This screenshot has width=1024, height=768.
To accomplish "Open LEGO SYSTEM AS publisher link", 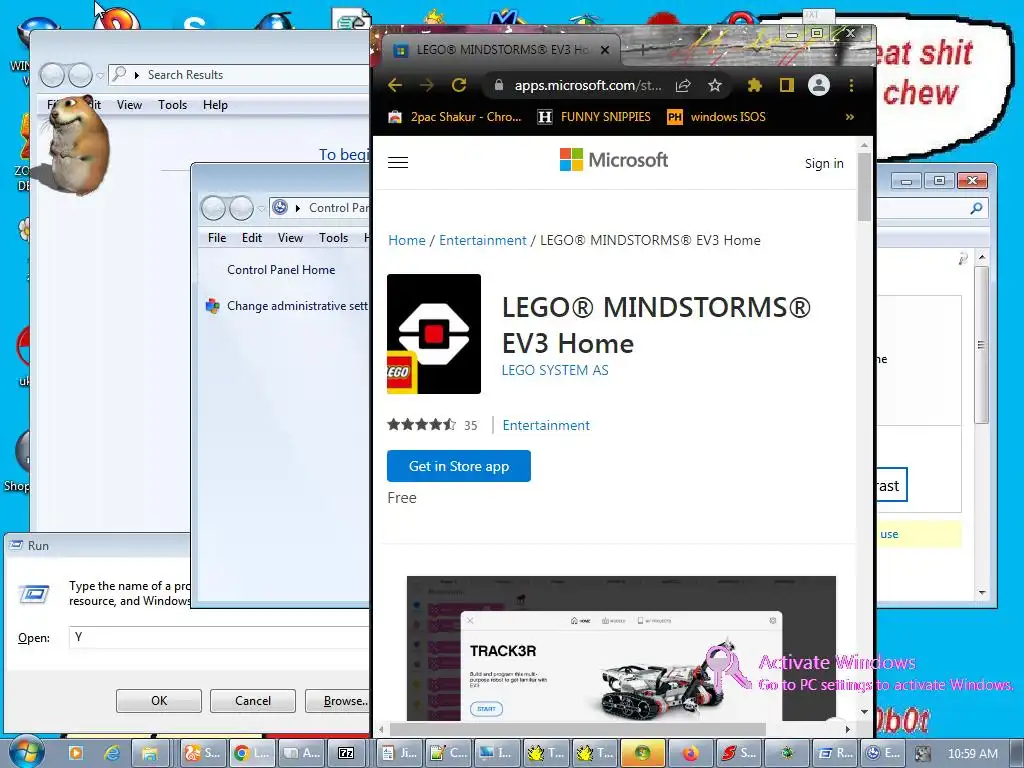I will pos(554,370).
